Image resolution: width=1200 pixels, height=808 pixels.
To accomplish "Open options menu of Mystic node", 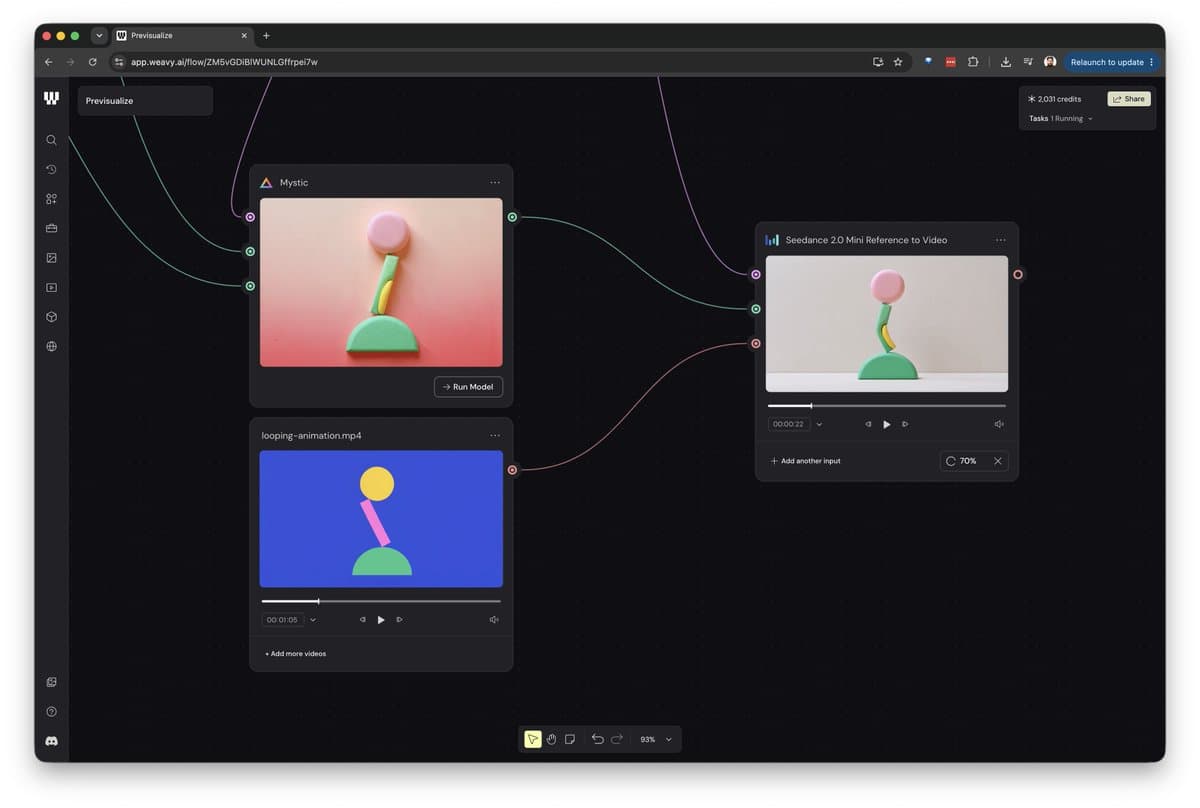I will click(x=495, y=183).
